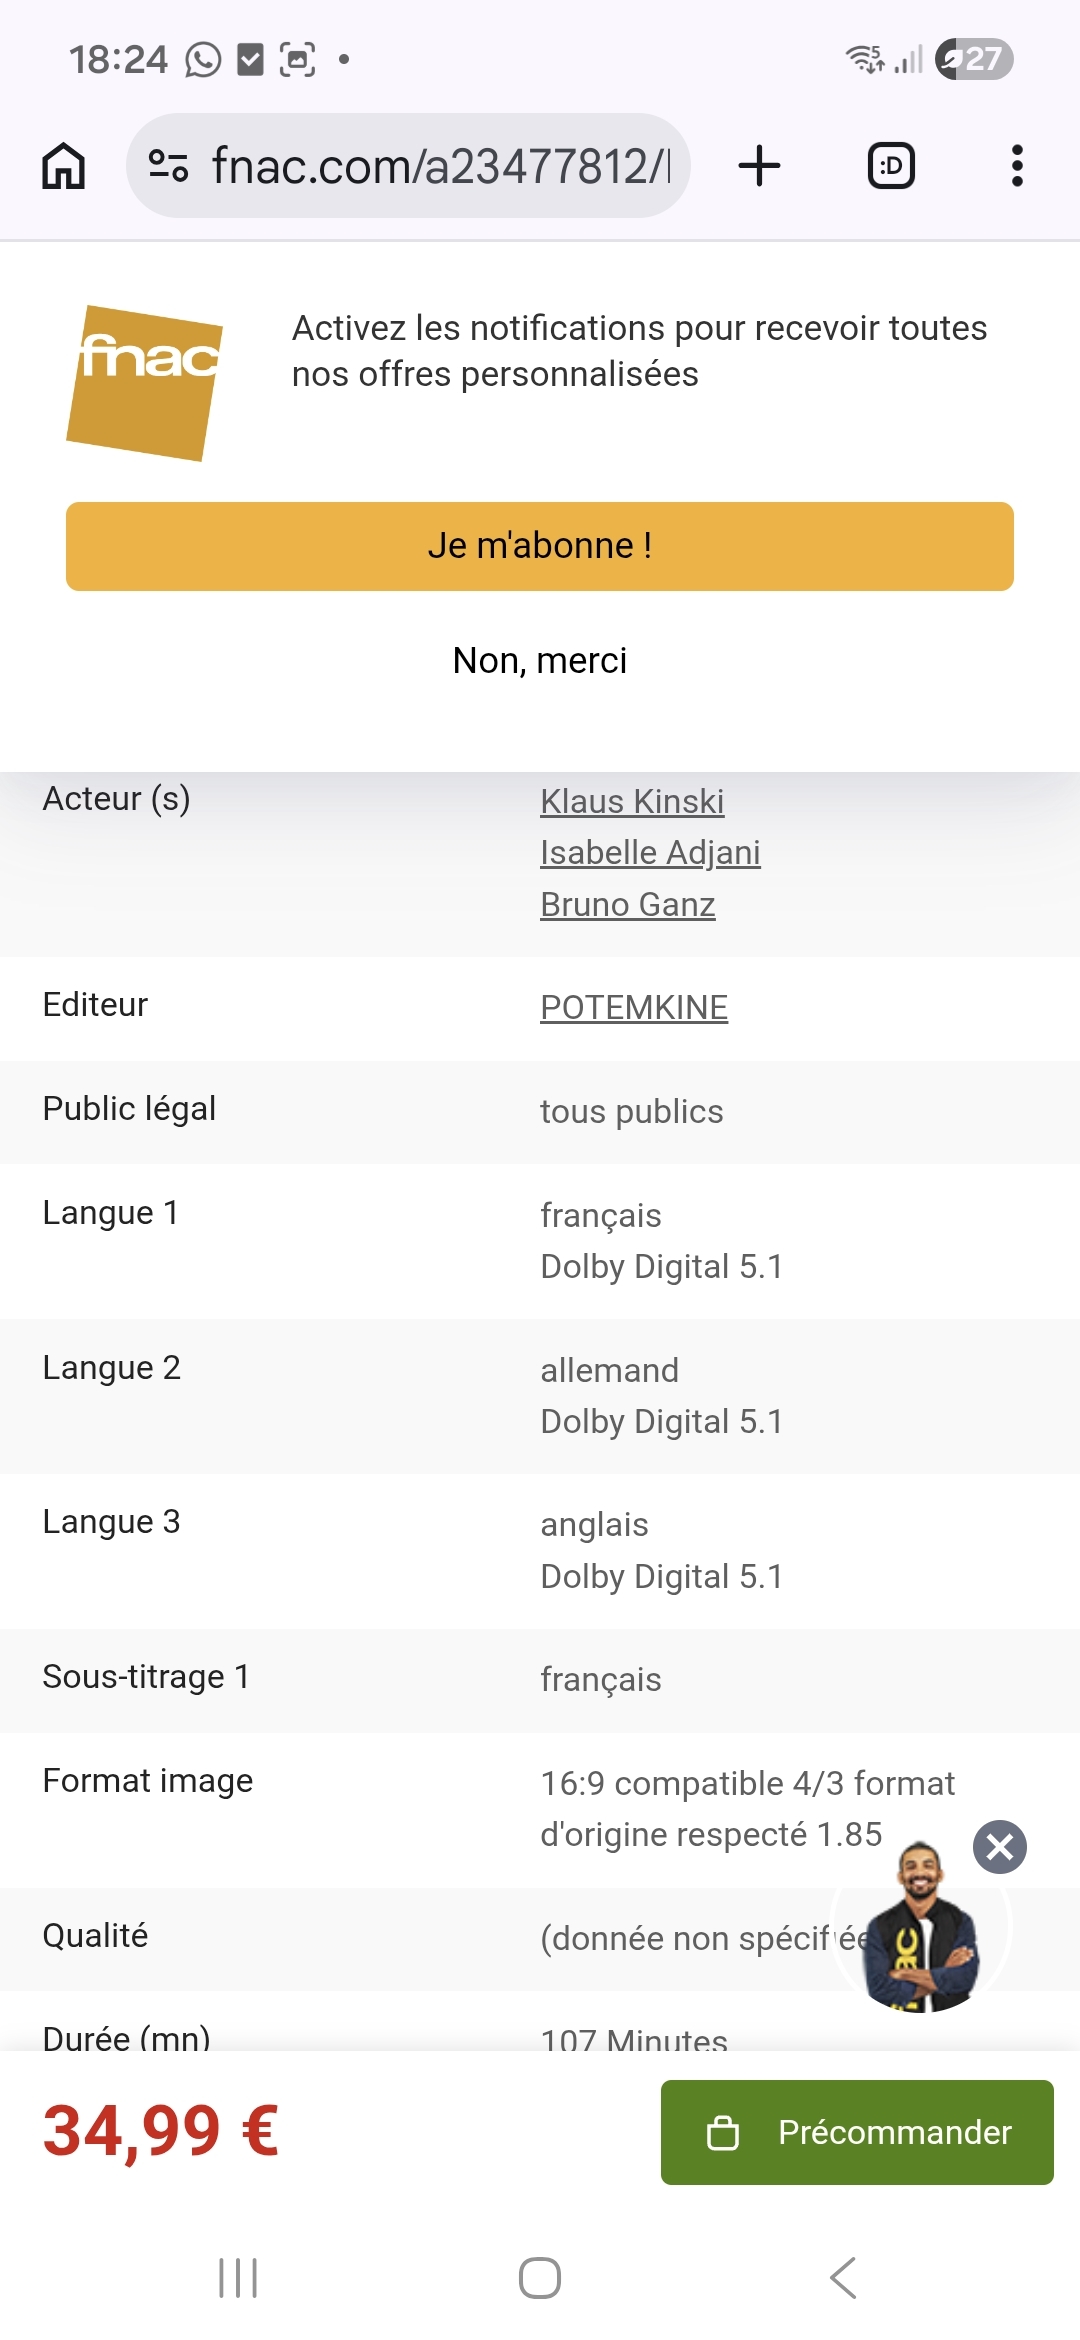Tap the Wi-Fi status icon

[x=865, y=59]
